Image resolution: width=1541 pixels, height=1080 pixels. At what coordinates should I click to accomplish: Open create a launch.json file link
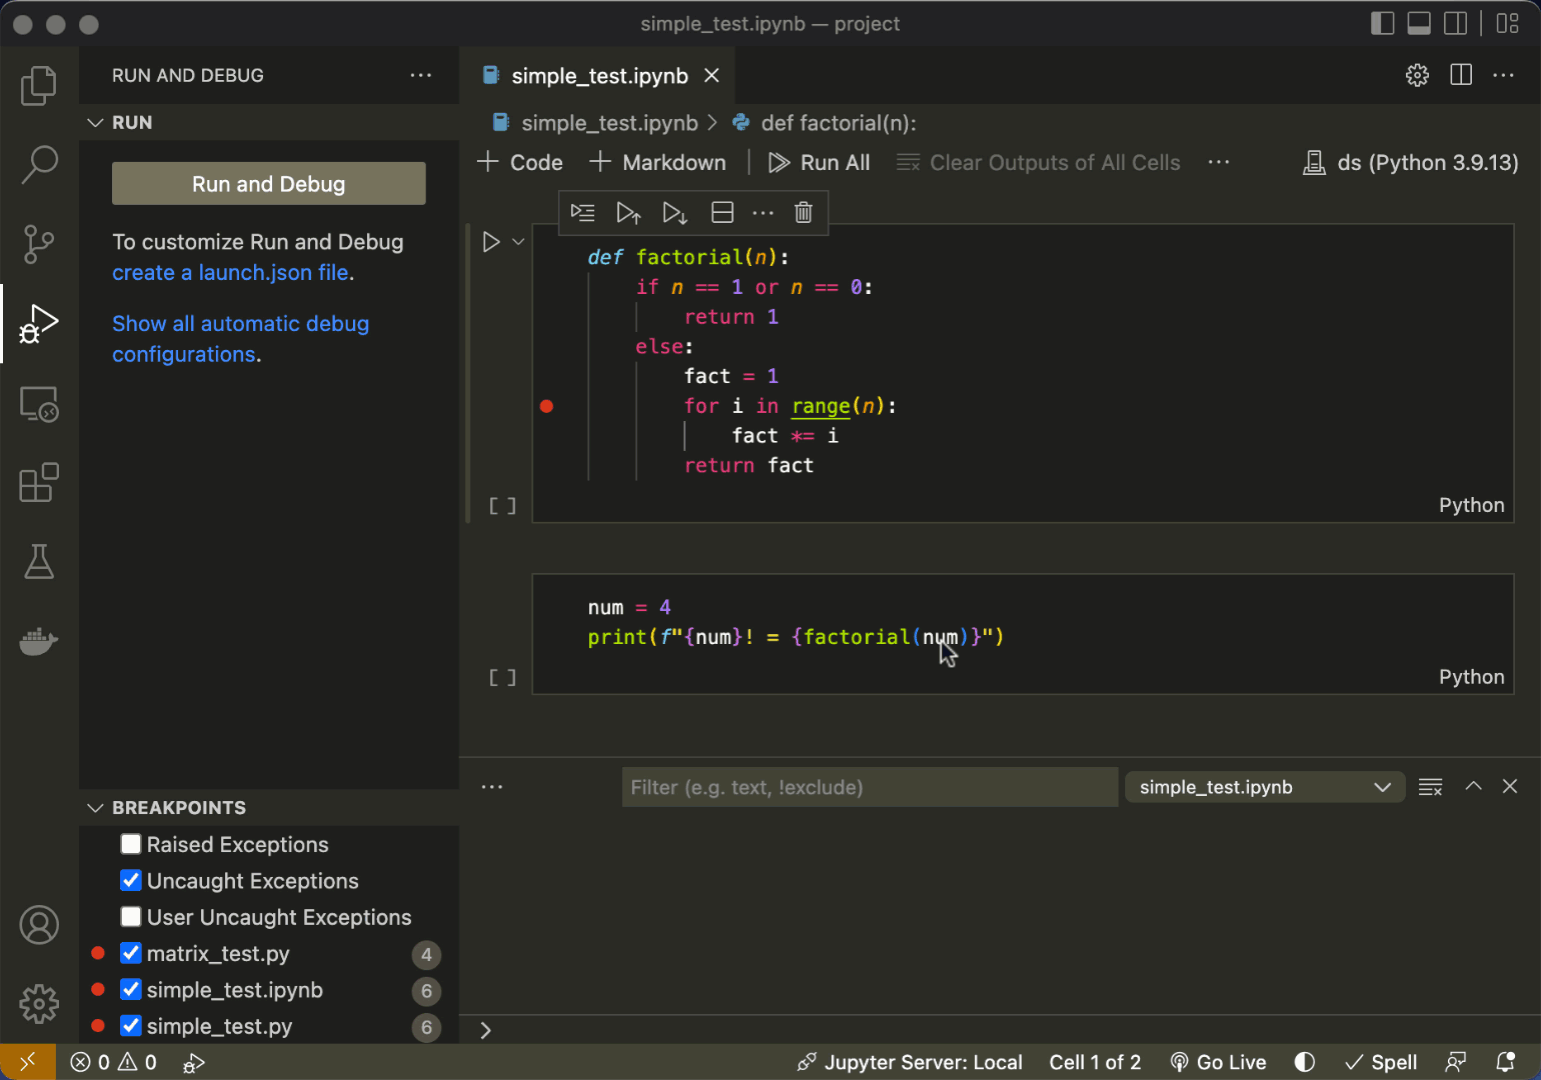point(230,273)
